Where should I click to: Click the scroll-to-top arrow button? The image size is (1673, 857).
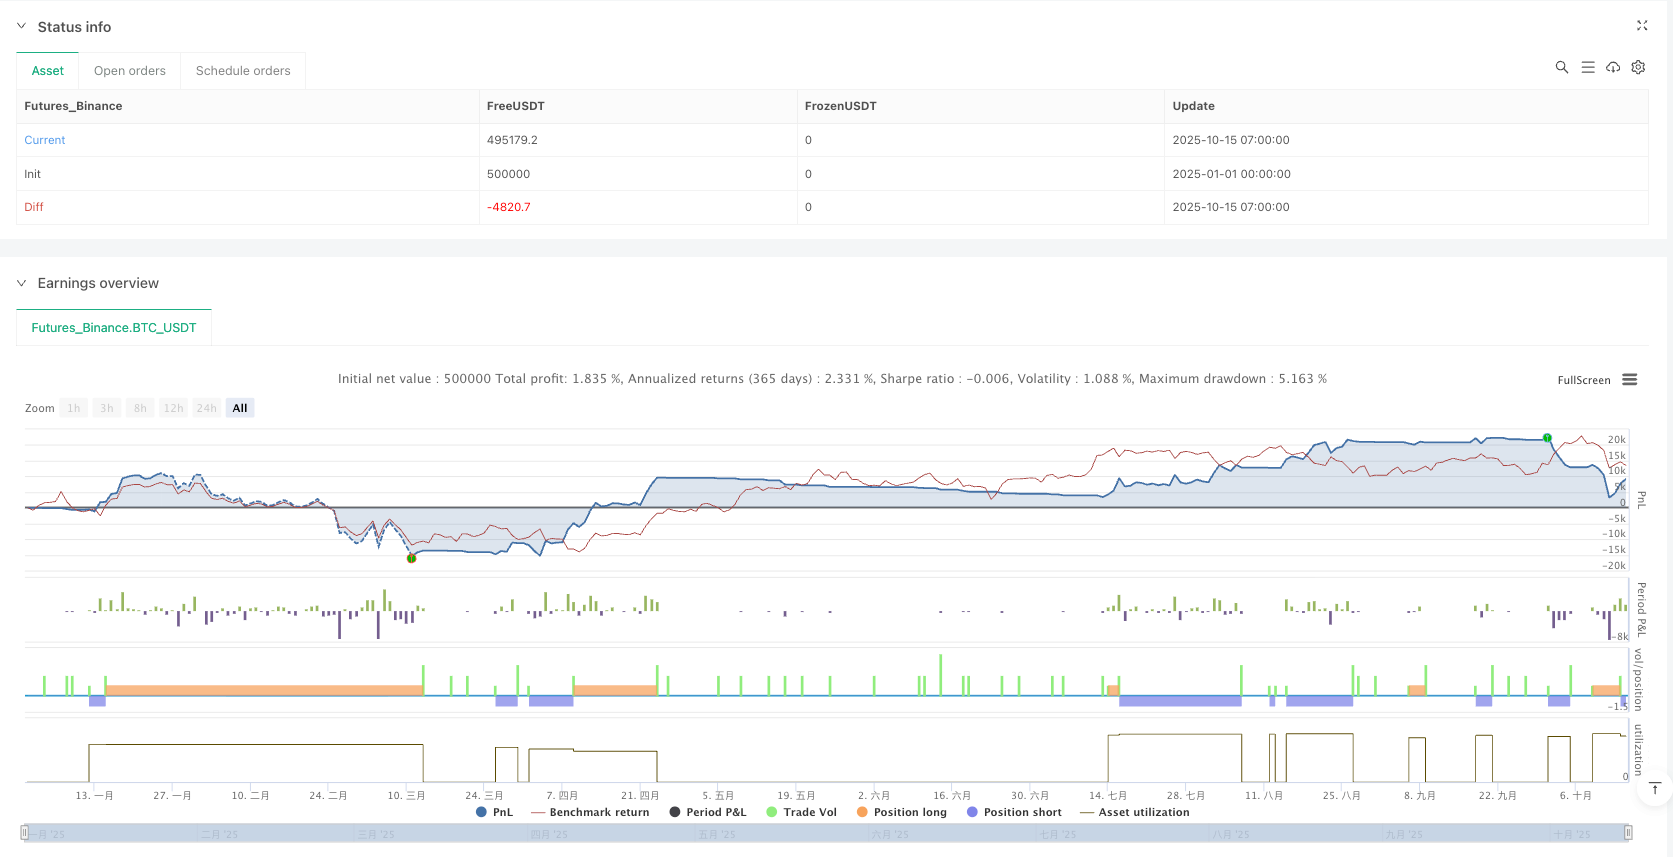1654,789
